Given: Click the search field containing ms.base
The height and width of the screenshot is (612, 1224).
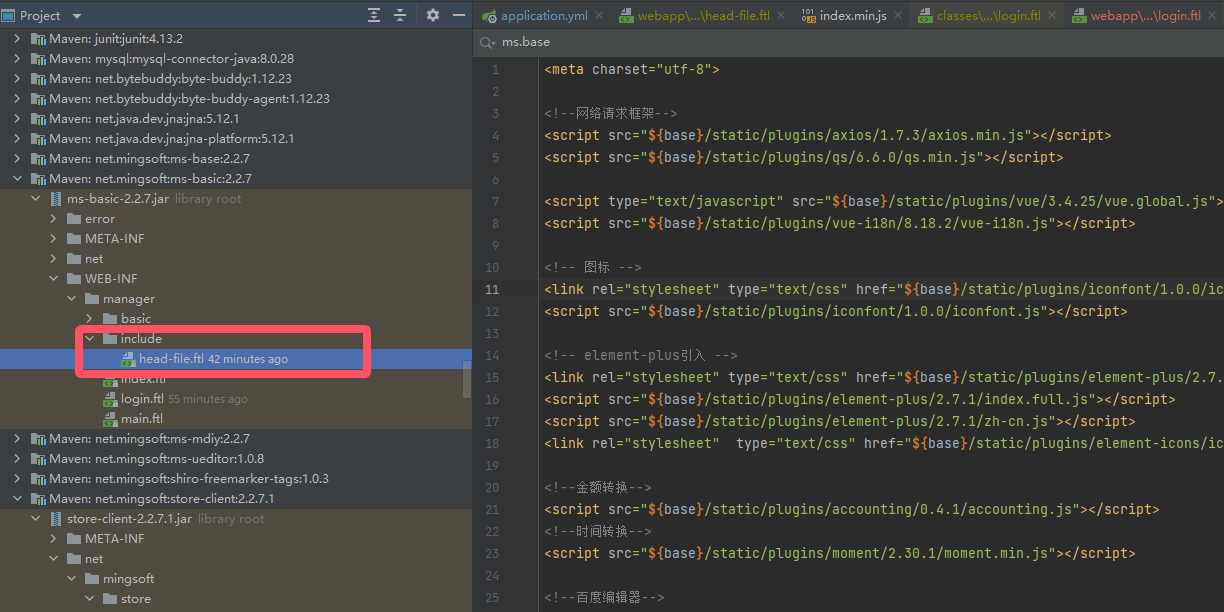Looking at the screenshot, I should click(700, 43).
